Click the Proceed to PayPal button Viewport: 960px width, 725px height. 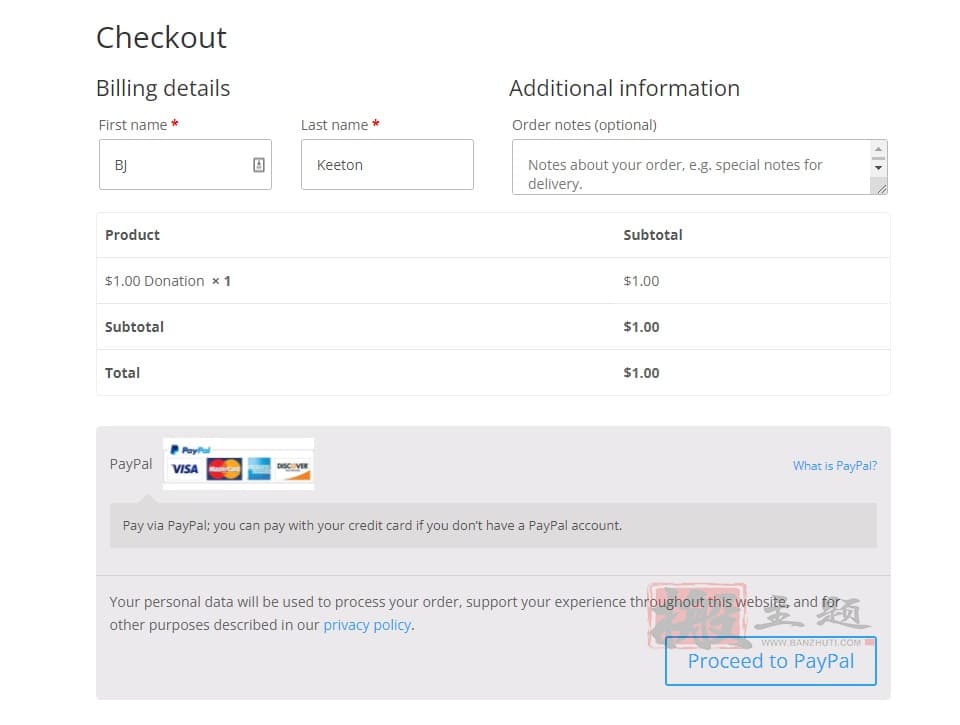(x=771, y=661)
